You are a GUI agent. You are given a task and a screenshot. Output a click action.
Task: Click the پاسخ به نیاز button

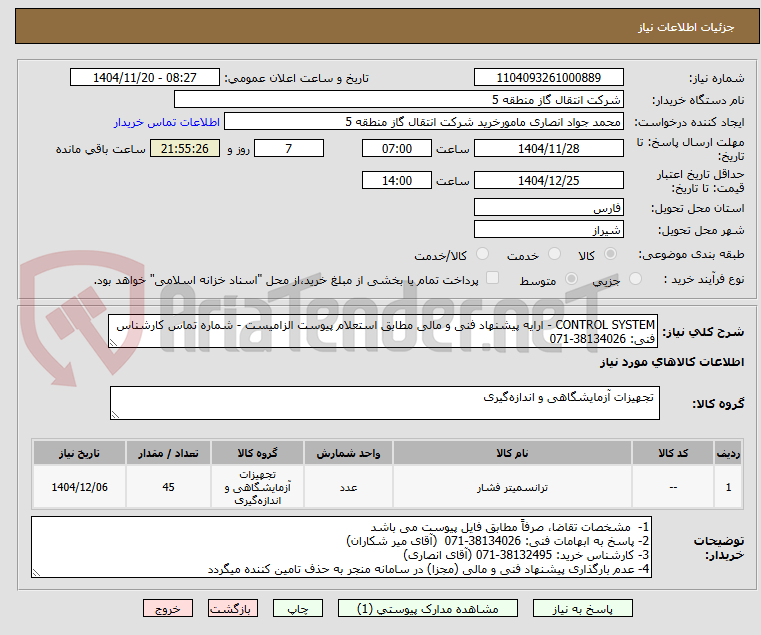pos(582,608)
